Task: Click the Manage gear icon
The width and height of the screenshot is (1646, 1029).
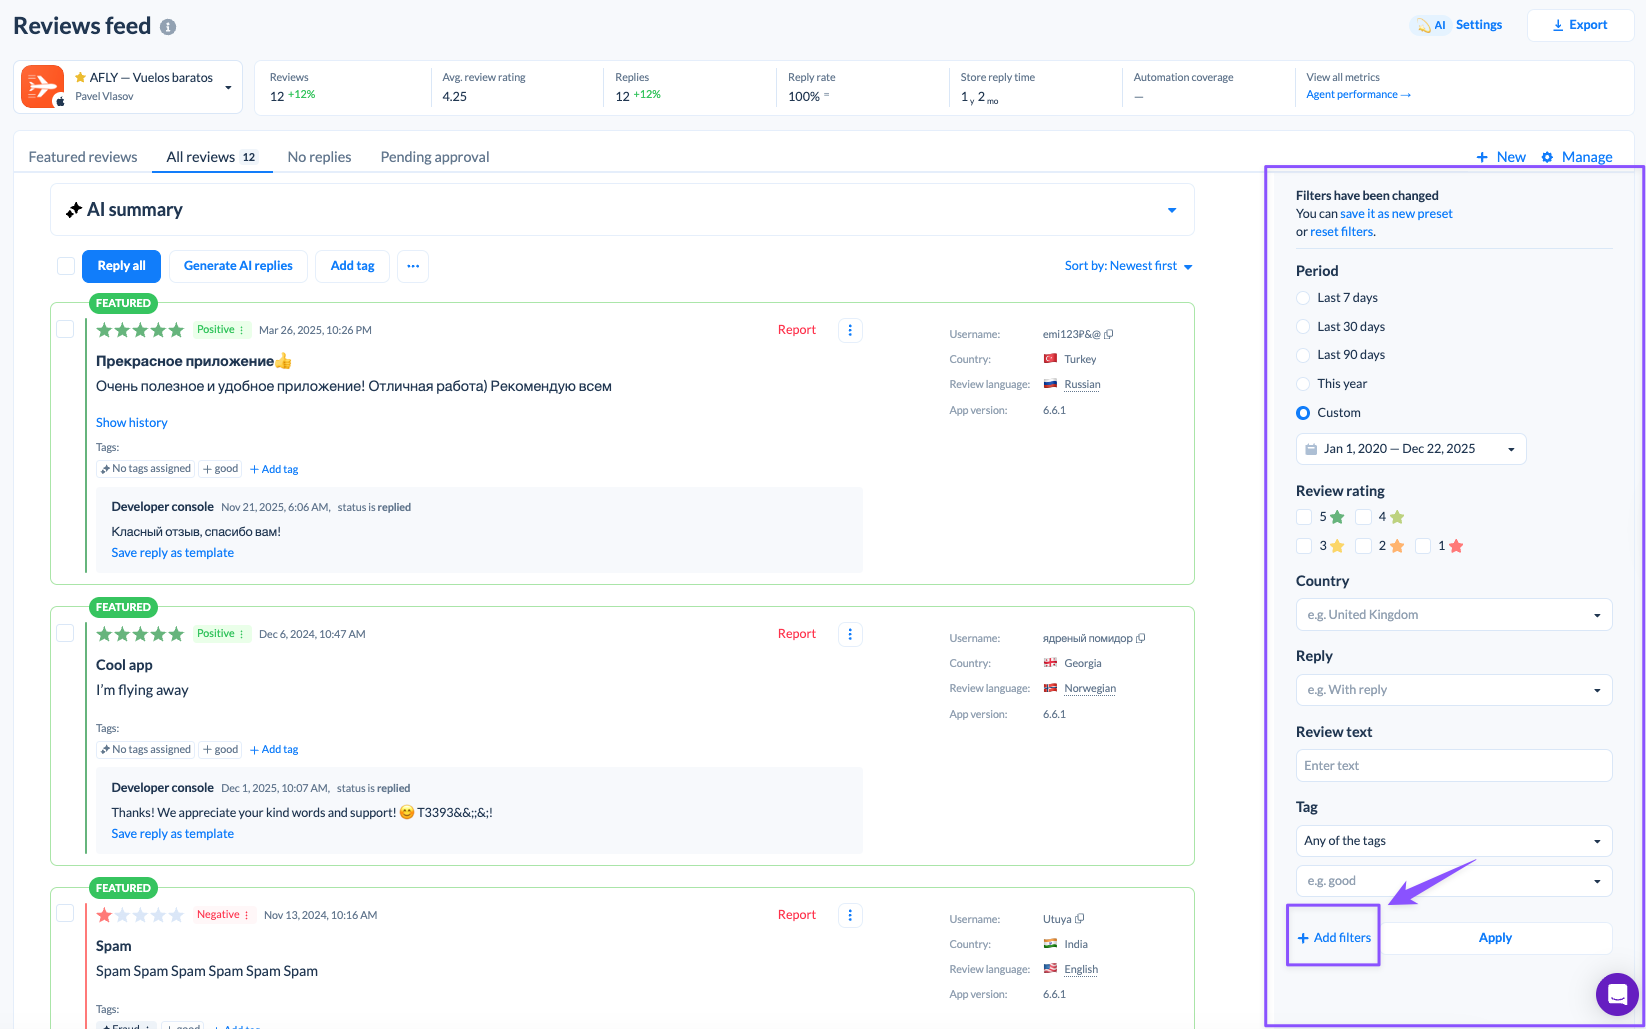Action: [1547, 157]
